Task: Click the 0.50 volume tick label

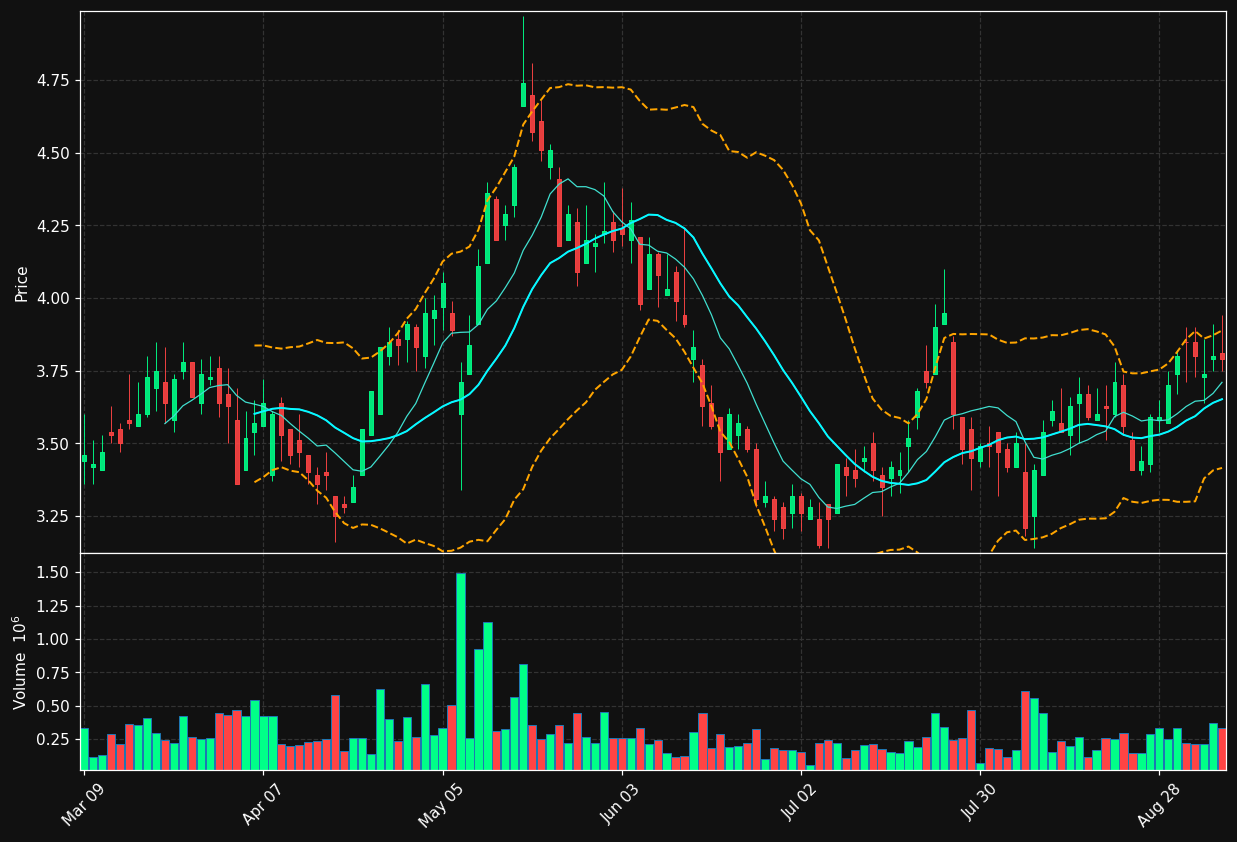Action: (51, 706)
